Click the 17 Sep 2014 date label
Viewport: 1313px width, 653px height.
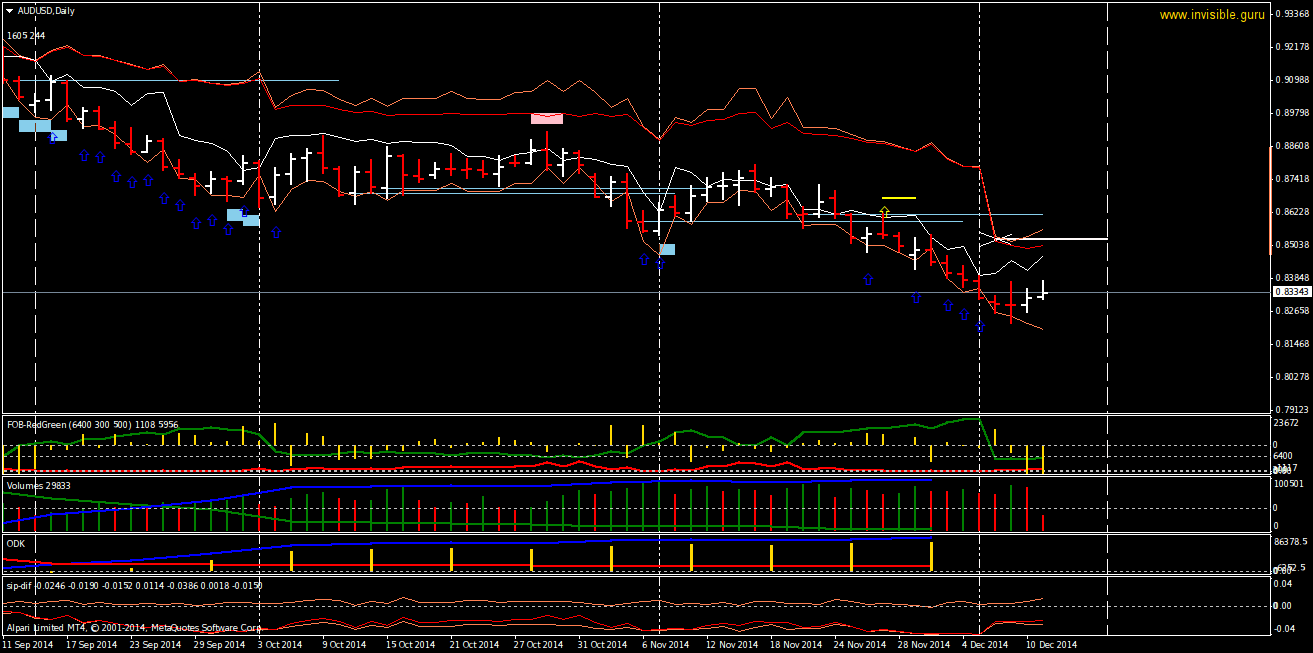[90, 645]
